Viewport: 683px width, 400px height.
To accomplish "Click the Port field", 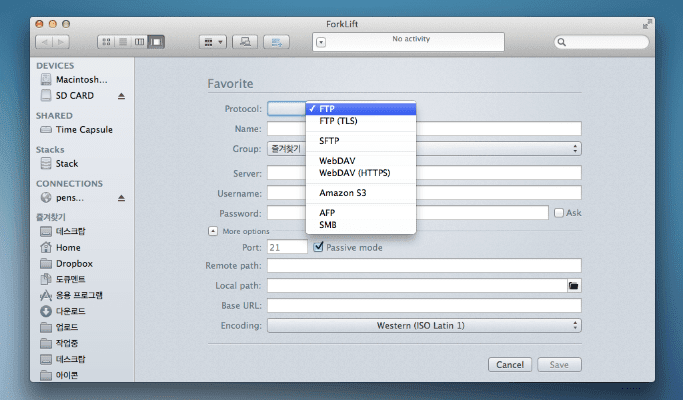I will pos(287,247).
